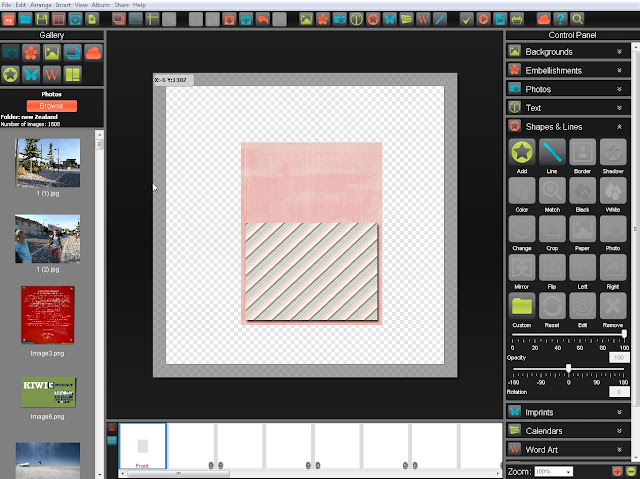
Task: Click the Crop button
Action: pyautogui.click(x=552, y=229)
